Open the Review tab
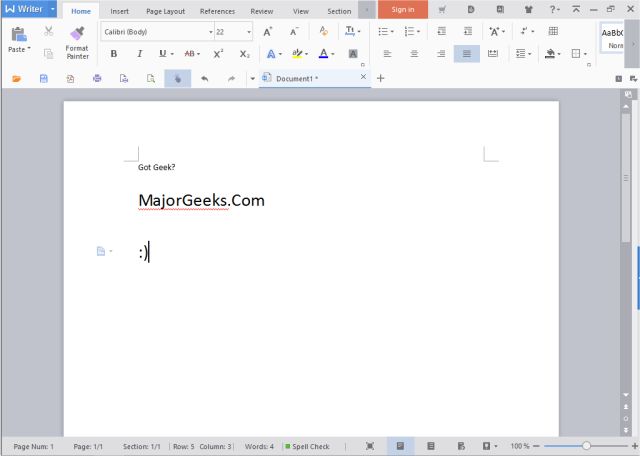Viewport: 640px width, 456px height. point(262,11)
